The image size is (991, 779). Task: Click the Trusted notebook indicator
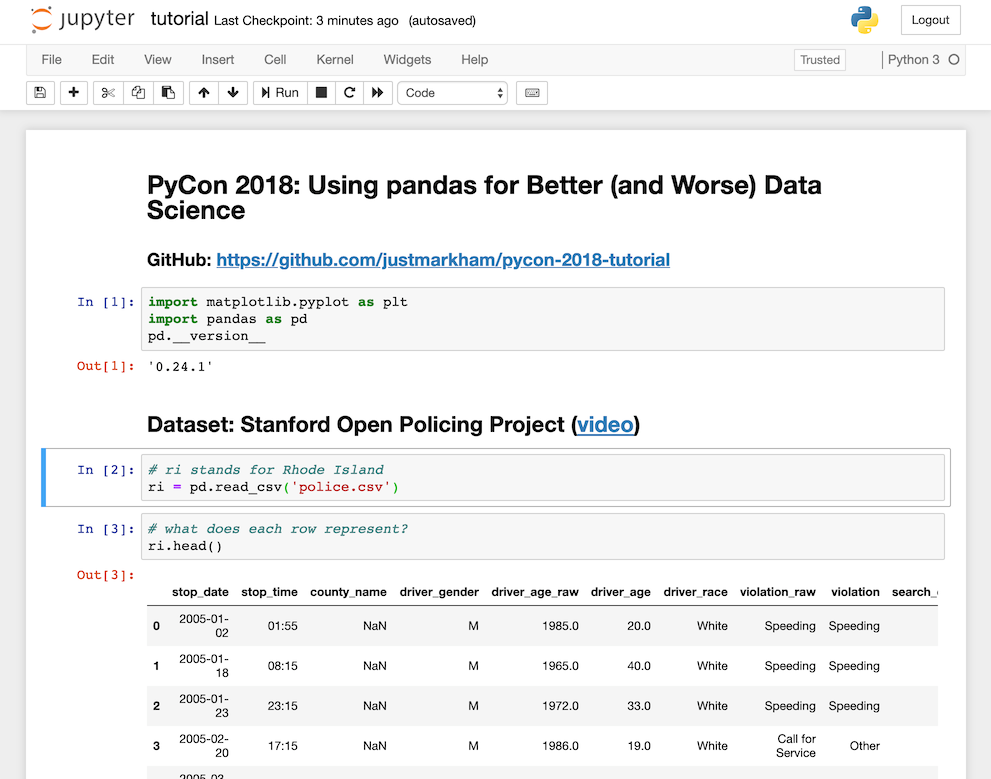click(819, 60)
